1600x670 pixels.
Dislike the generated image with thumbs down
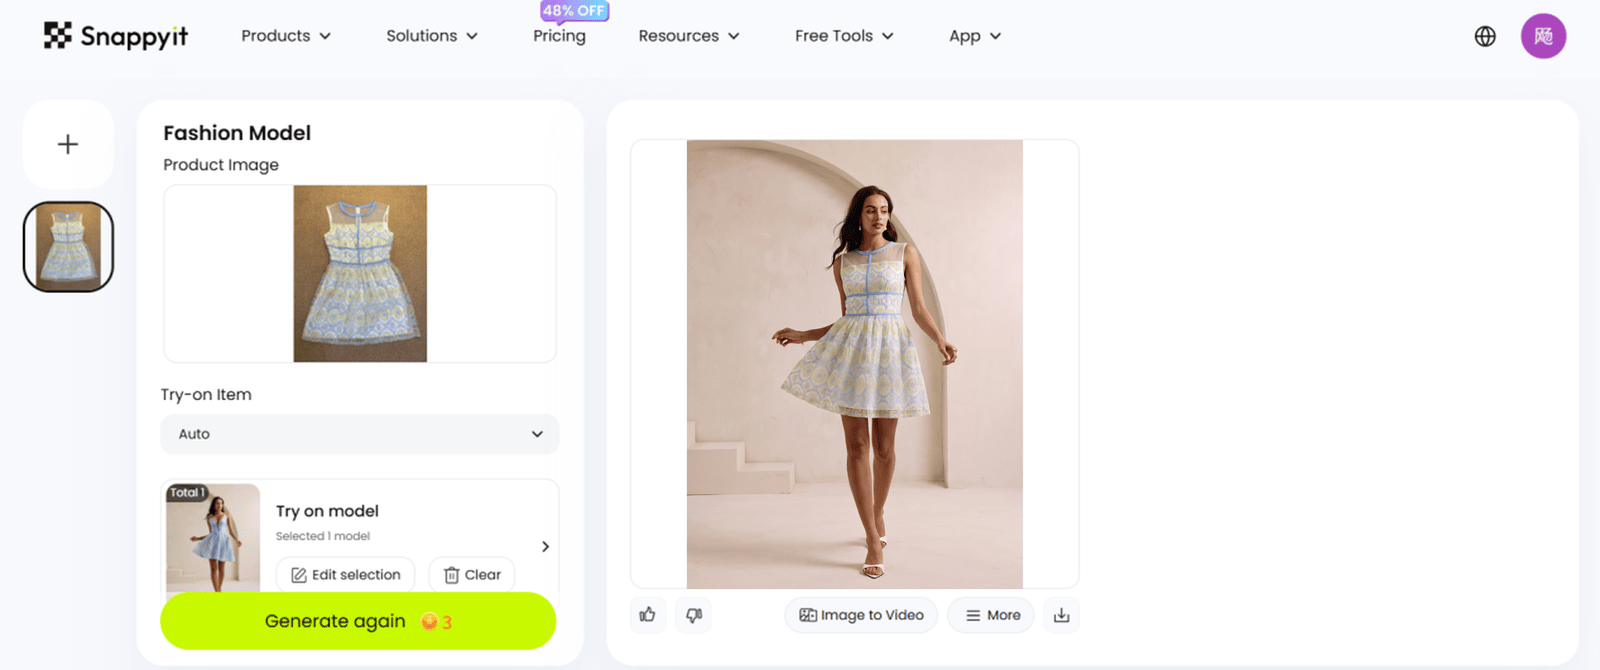(x=694, y=615)
